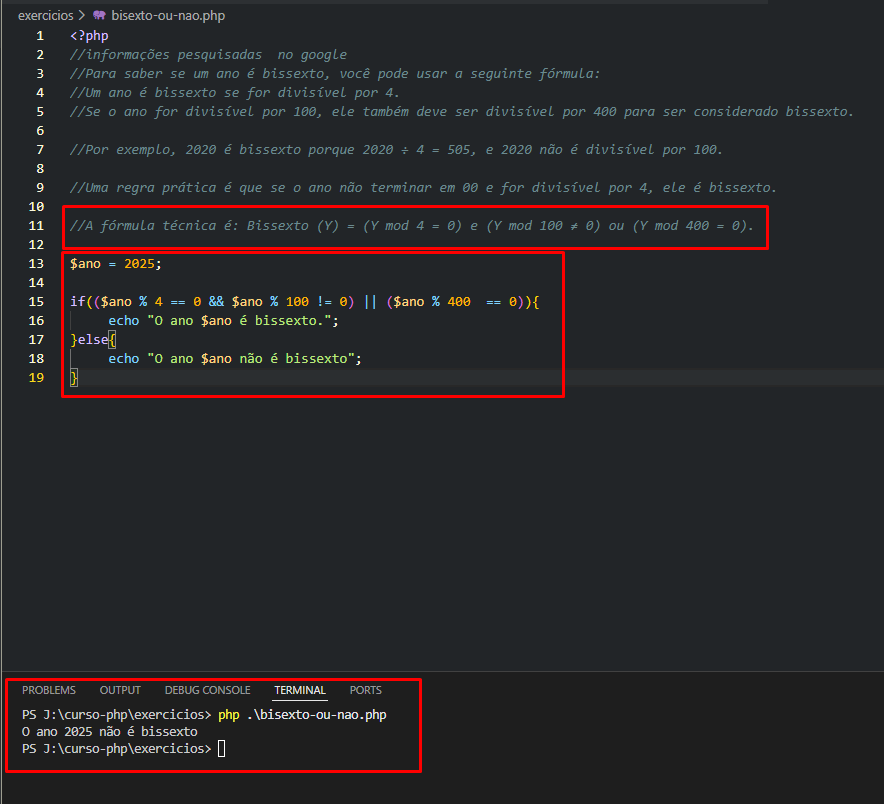Open the PORTS panel tab

(365, 690)
